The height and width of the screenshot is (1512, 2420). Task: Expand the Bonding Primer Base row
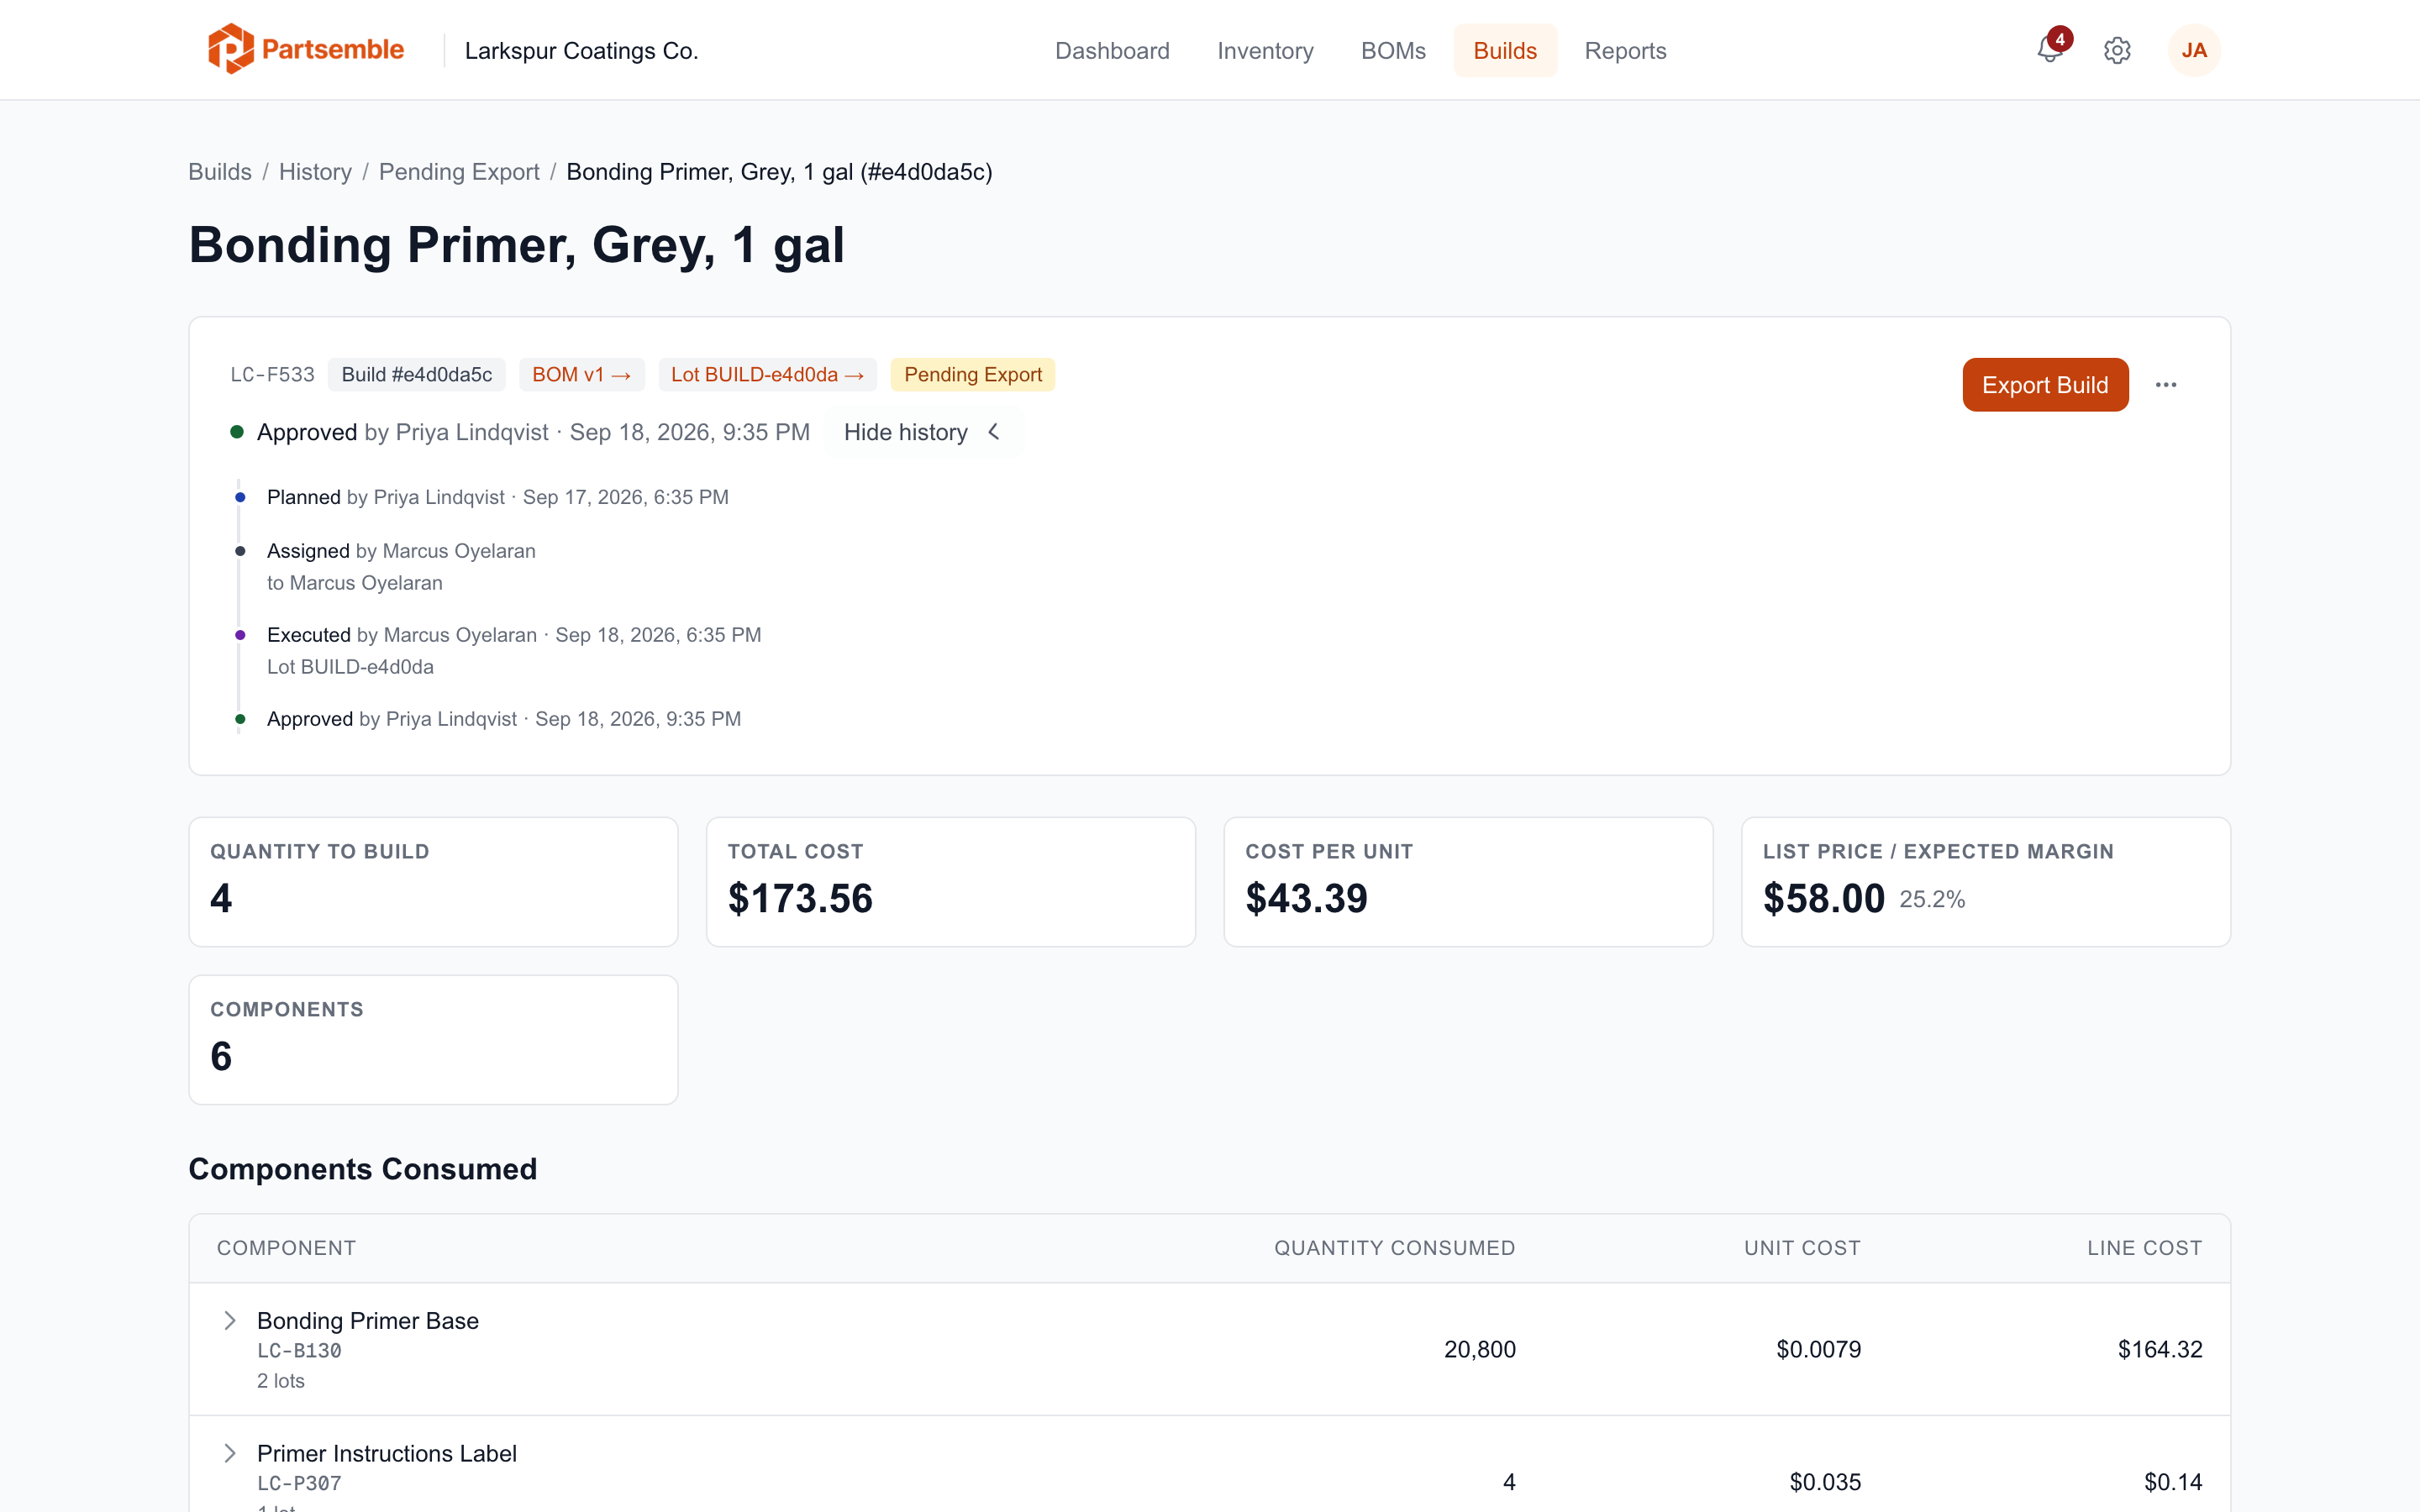click(x=229, y=1320)
